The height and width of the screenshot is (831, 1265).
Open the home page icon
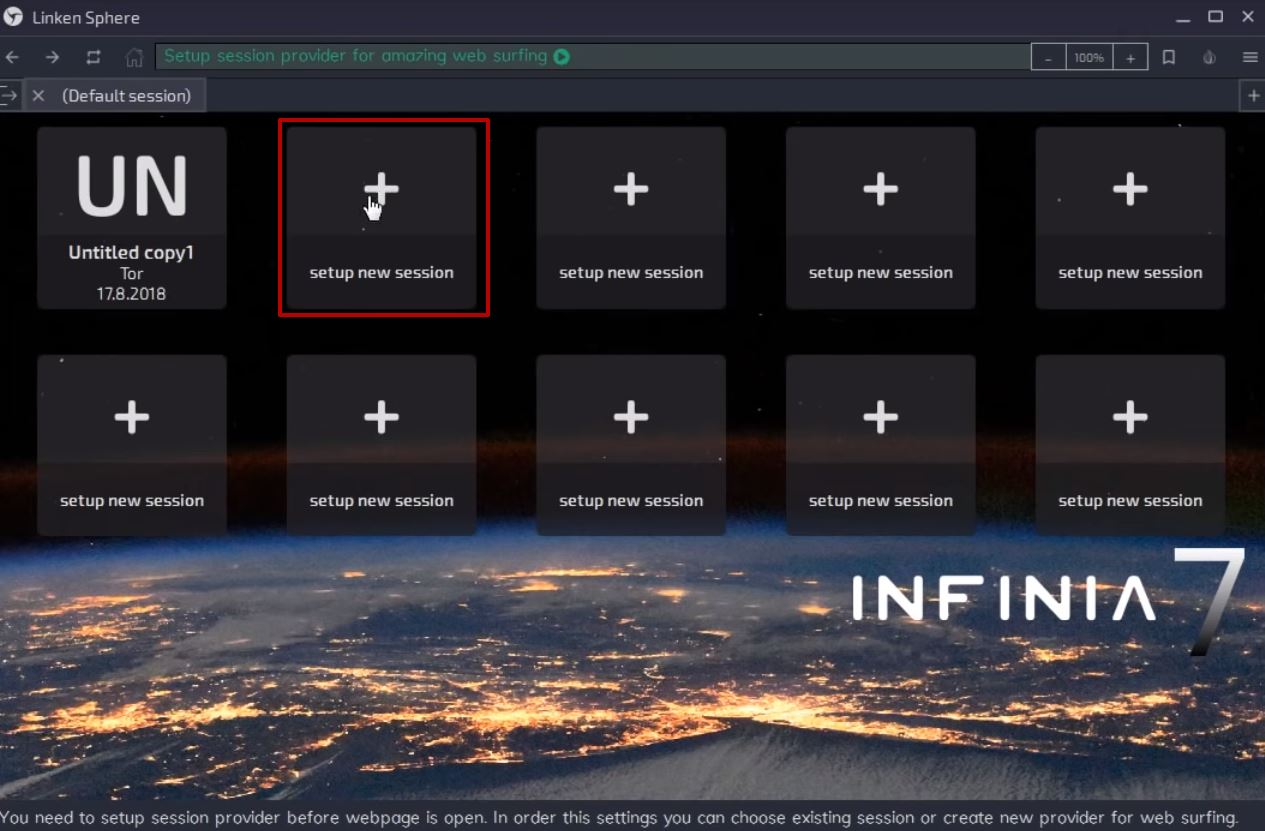pos(134,57)
